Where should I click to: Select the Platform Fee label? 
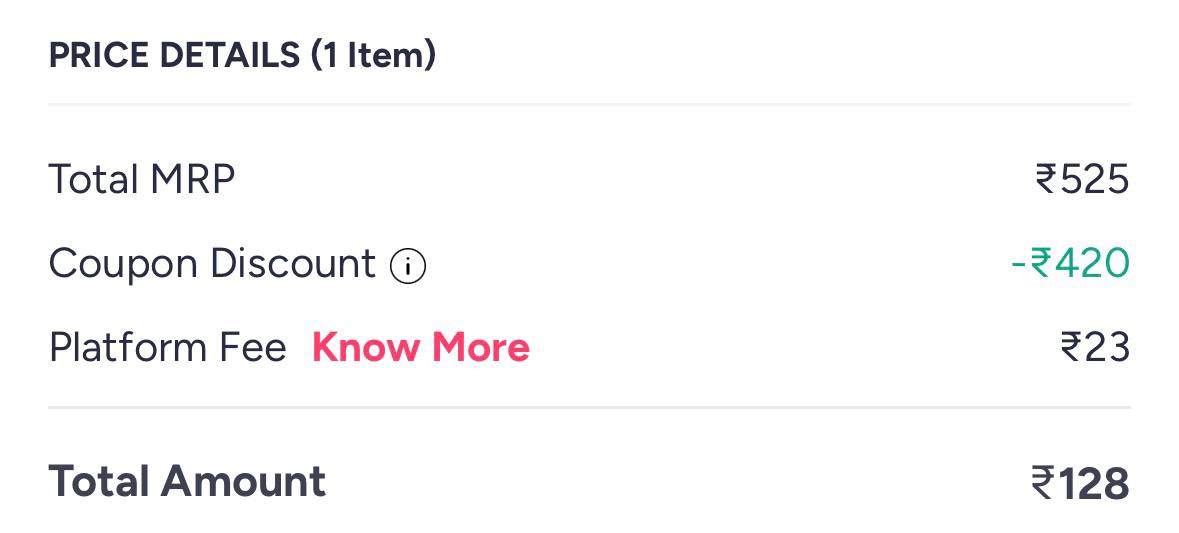(168, 347)
